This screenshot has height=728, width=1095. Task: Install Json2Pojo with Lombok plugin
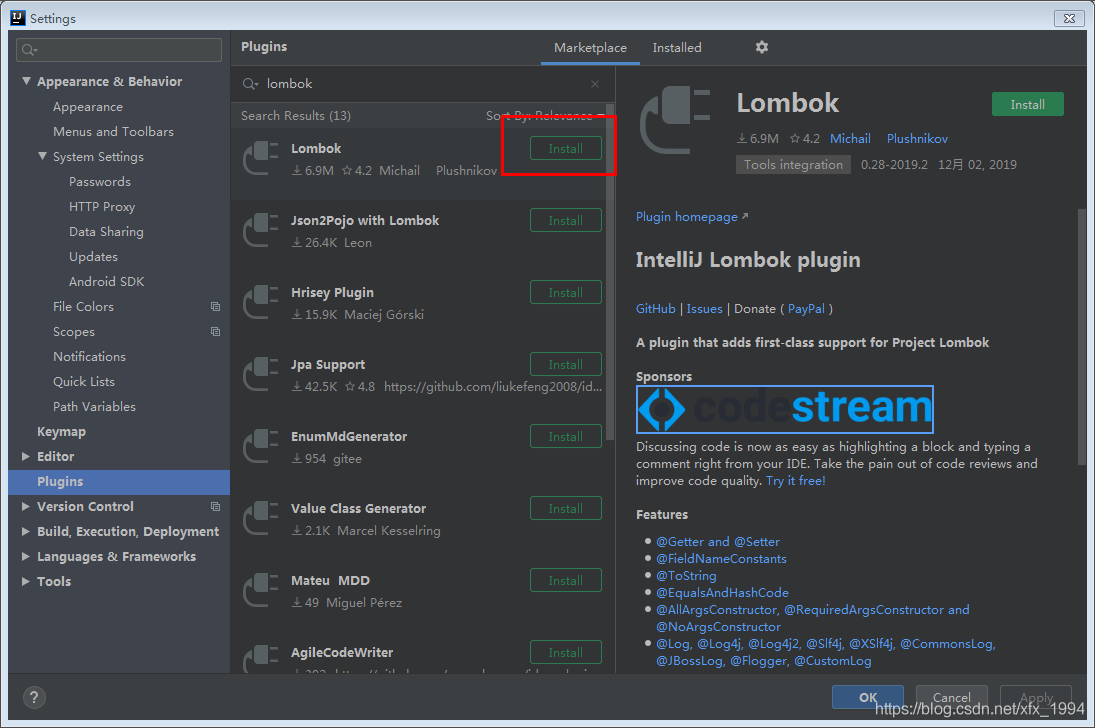pos(566,220)
